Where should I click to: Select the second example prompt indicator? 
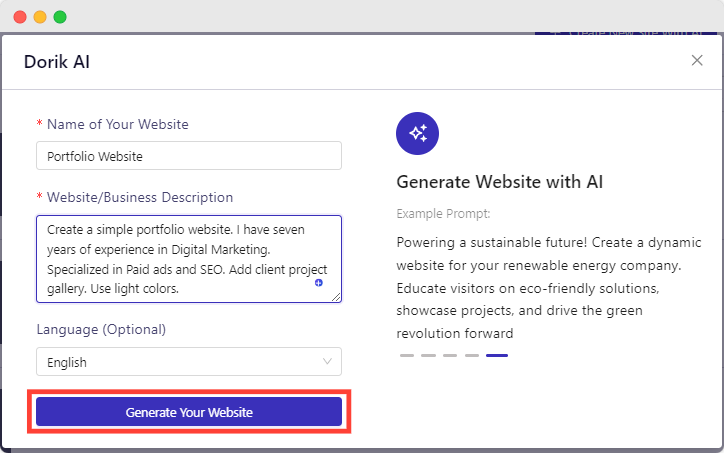coord(428,356)
